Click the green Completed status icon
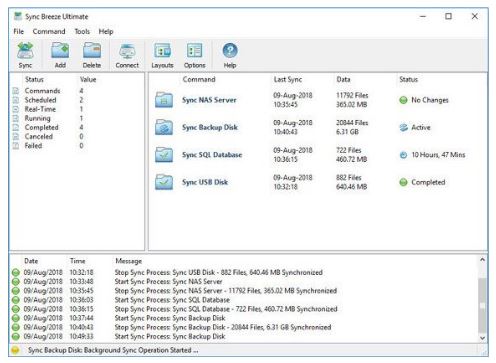 (403, 182)
